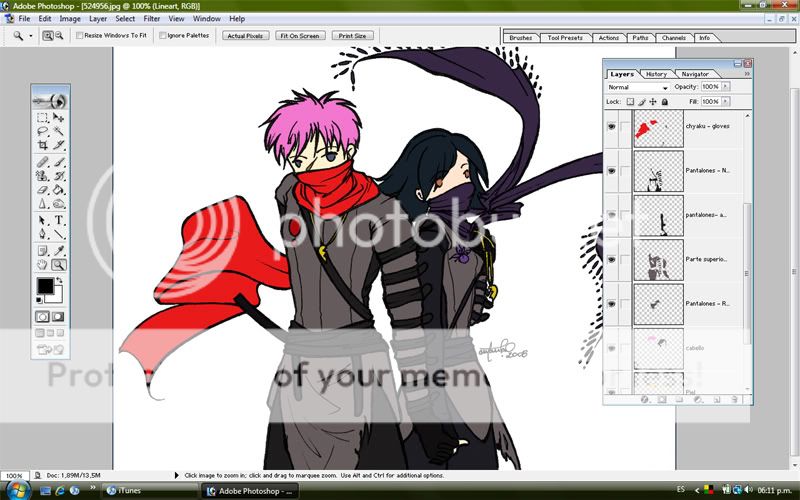This screenshot has height=500, width=800.
Task: Select the Hand tool
Action: coord(43,265)
